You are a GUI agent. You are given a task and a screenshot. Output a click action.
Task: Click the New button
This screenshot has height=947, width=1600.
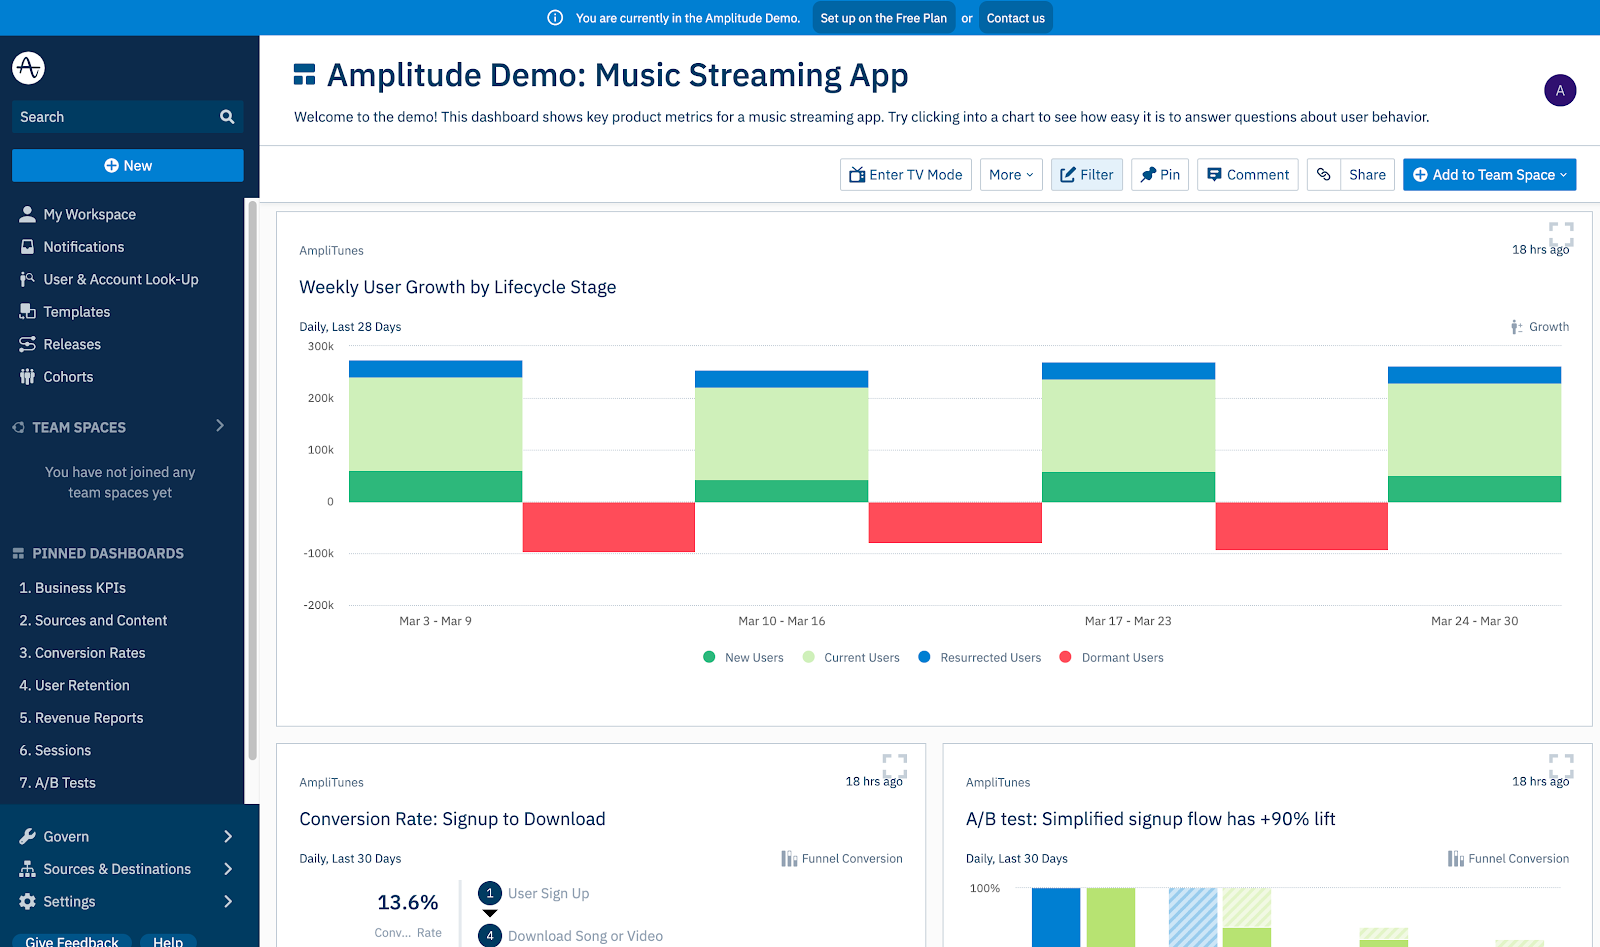pyautogui.click(x=128, y=166)
